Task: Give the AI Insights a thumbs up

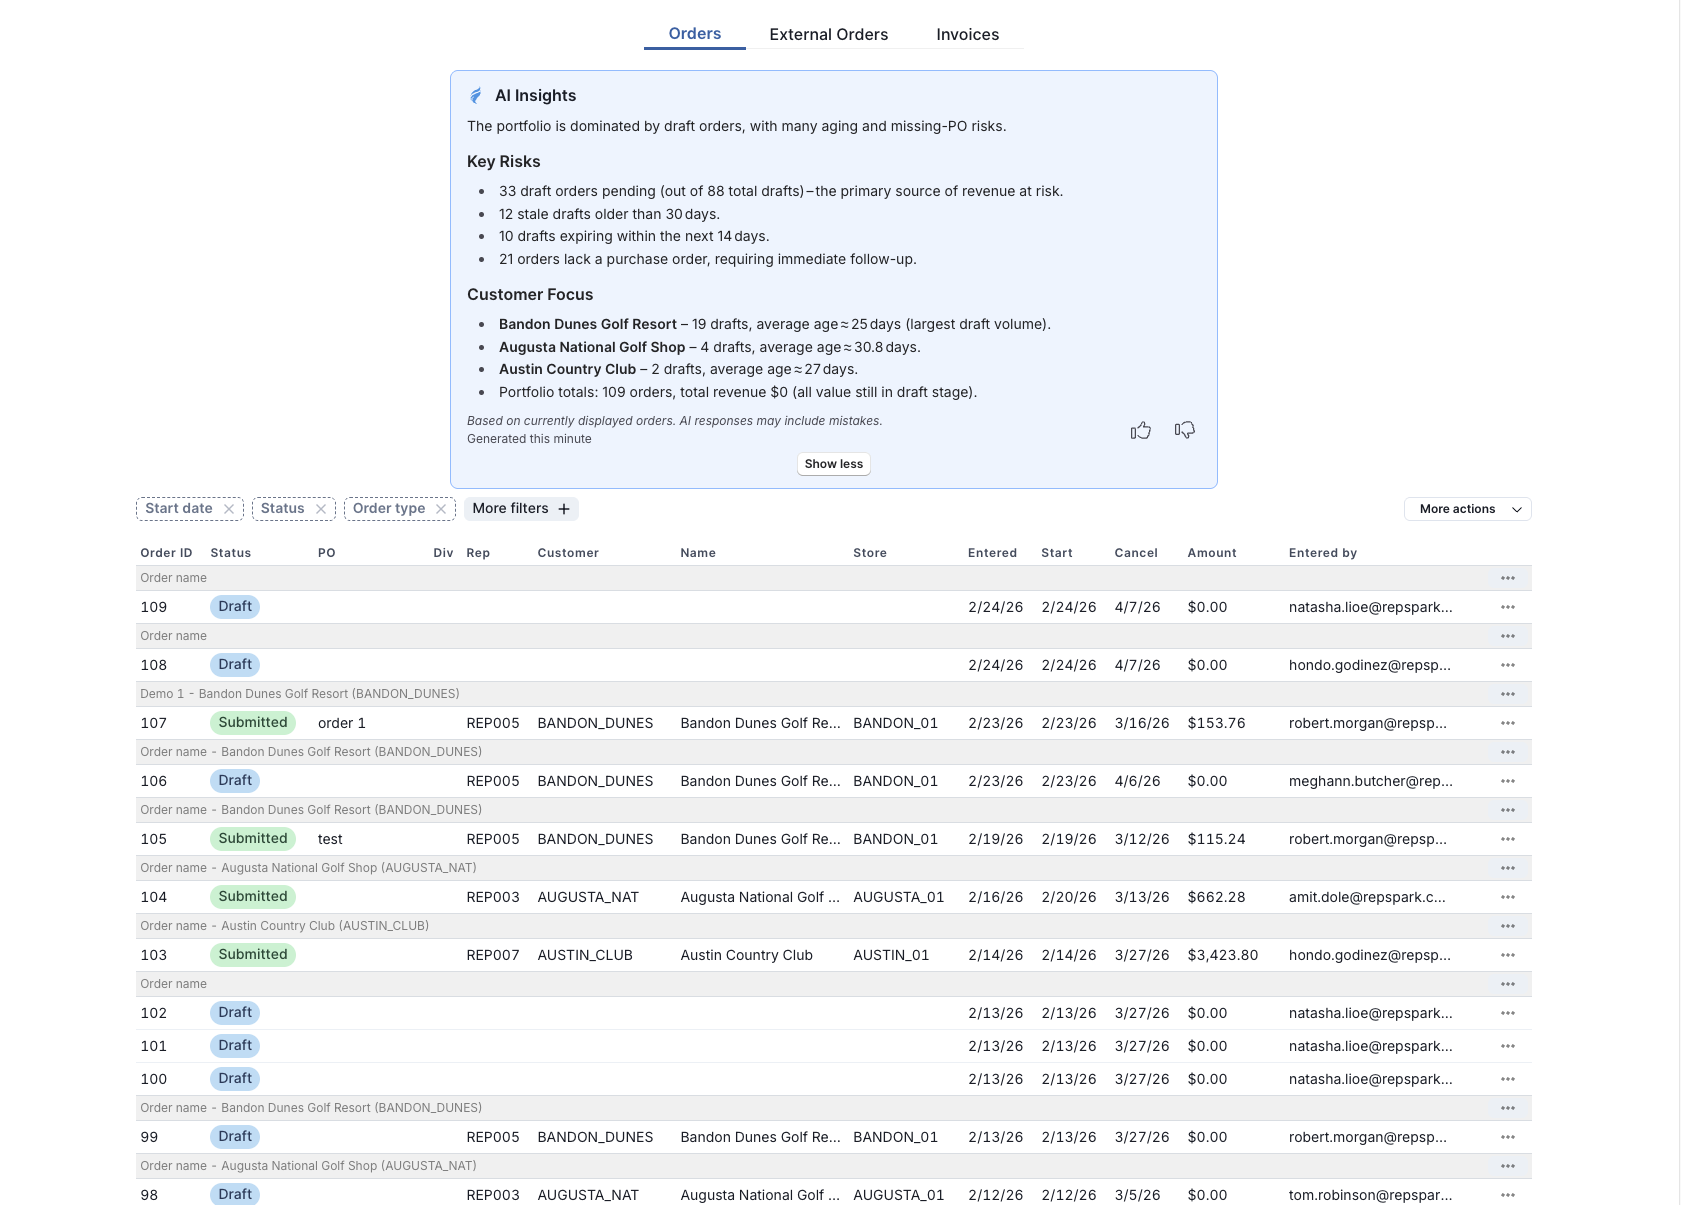Action: click(x=1141, y=430)
